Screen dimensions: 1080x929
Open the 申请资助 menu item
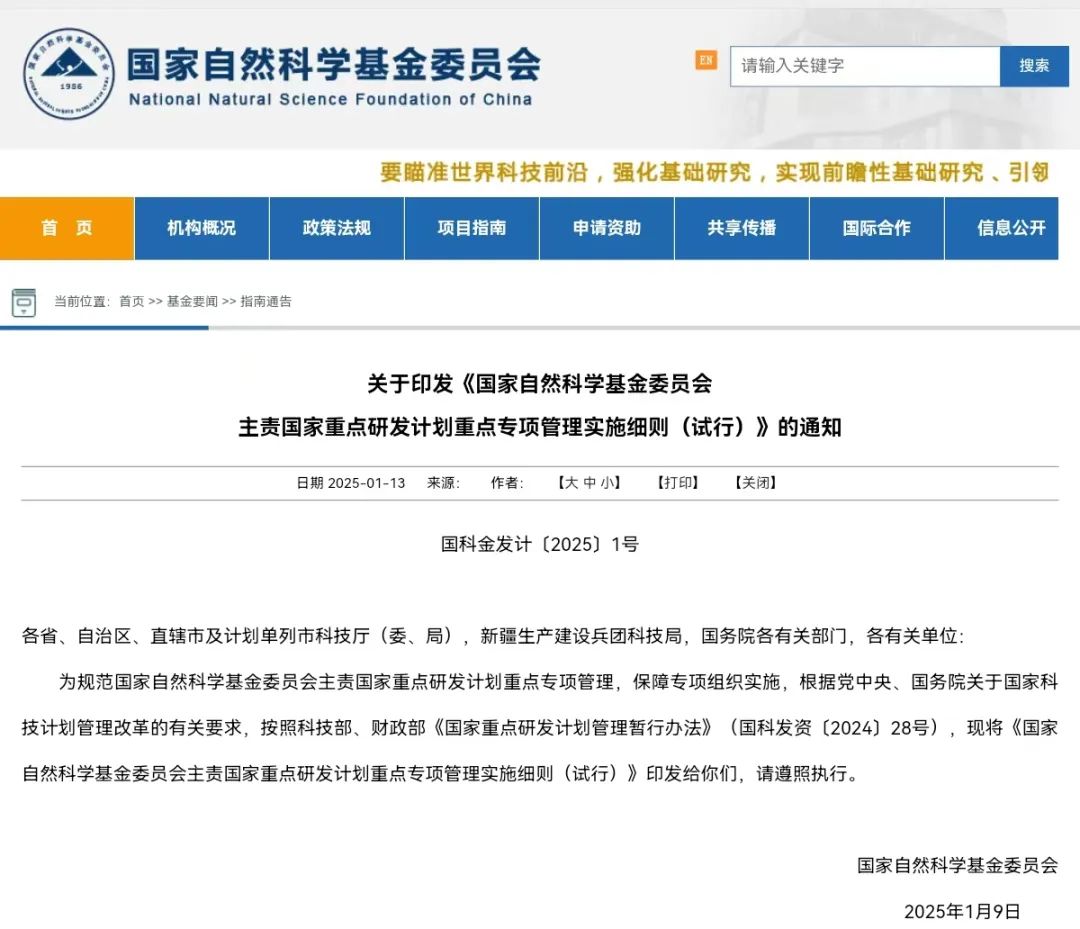(x=607, y=228)
